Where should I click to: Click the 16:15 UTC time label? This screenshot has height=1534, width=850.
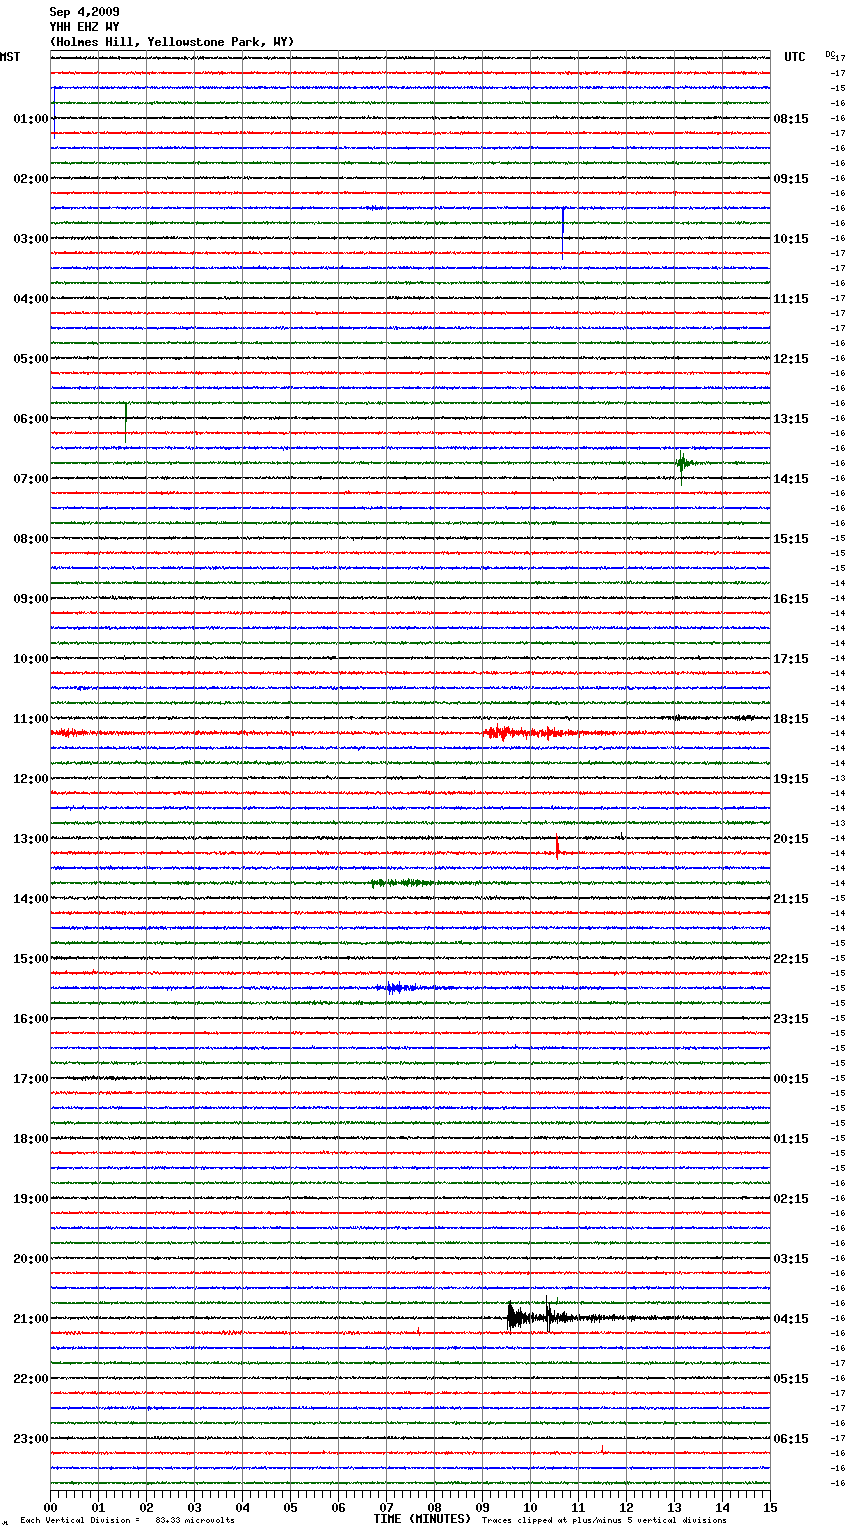click(791, 599)
